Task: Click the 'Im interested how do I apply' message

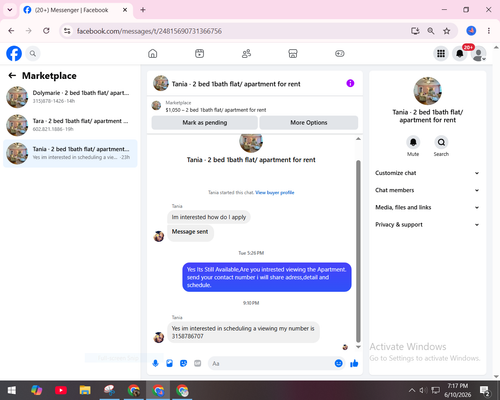Action: point(209,217)
